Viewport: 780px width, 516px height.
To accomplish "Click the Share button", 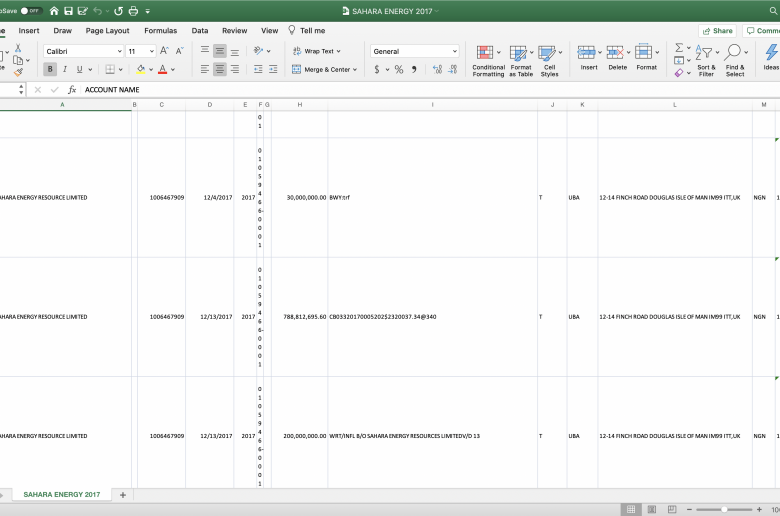I will pyautogui.click(x=717, y=31).
